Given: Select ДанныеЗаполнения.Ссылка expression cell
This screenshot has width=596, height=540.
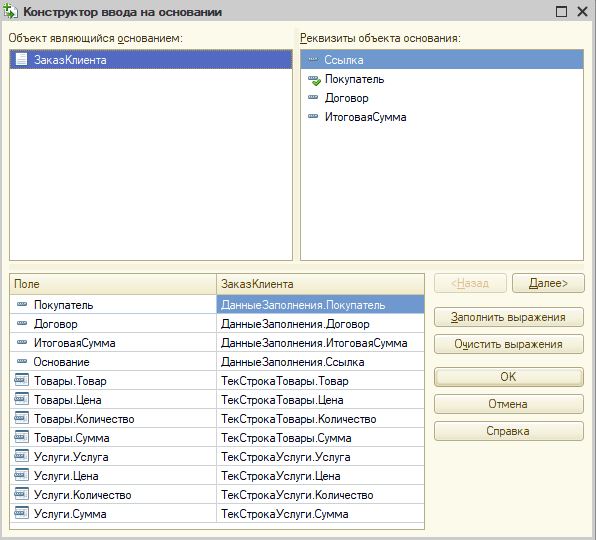Looking at the screenshot, I should tap(320, 361).
